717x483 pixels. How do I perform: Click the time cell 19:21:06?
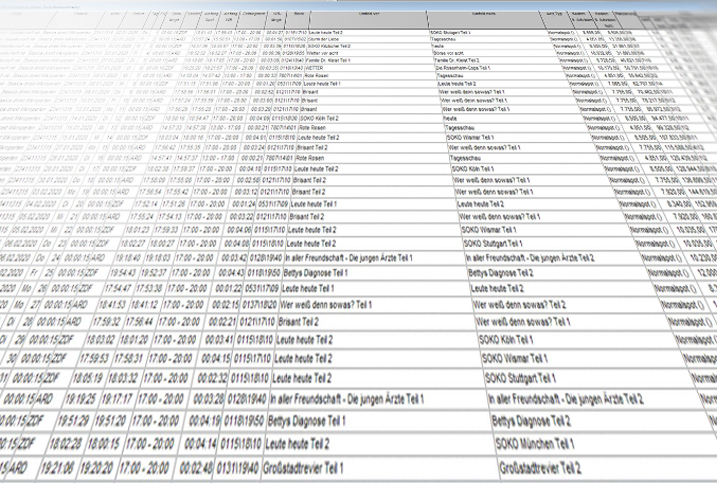click(57, 468)
